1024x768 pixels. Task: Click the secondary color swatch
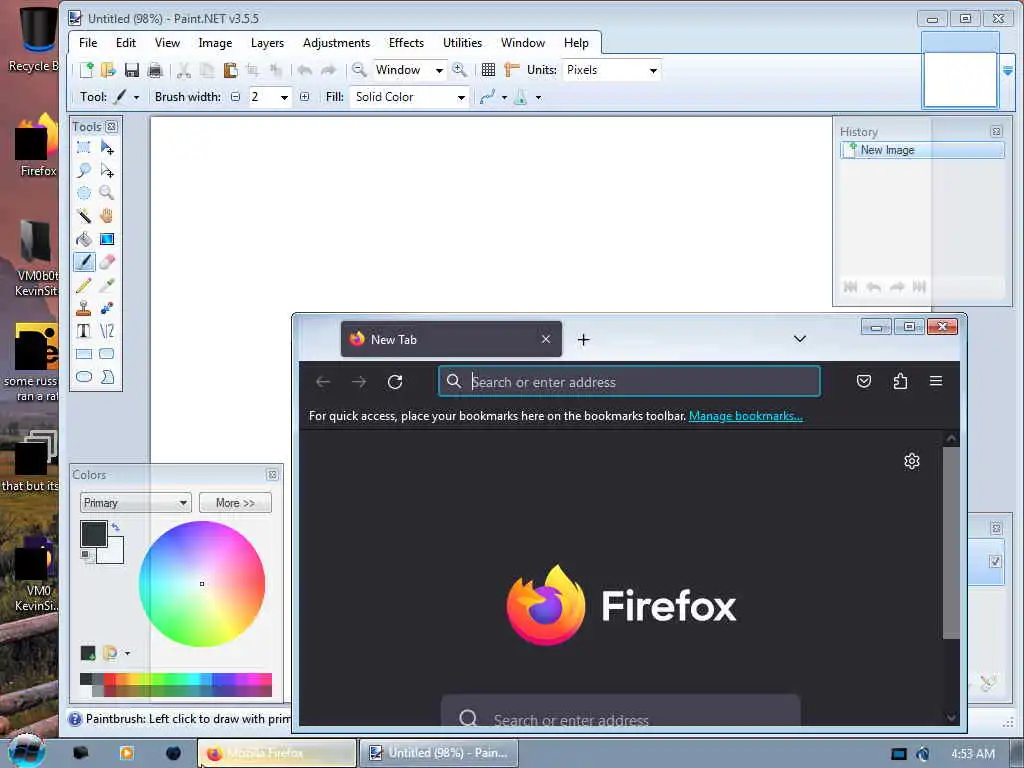click(x=114, y=554)
